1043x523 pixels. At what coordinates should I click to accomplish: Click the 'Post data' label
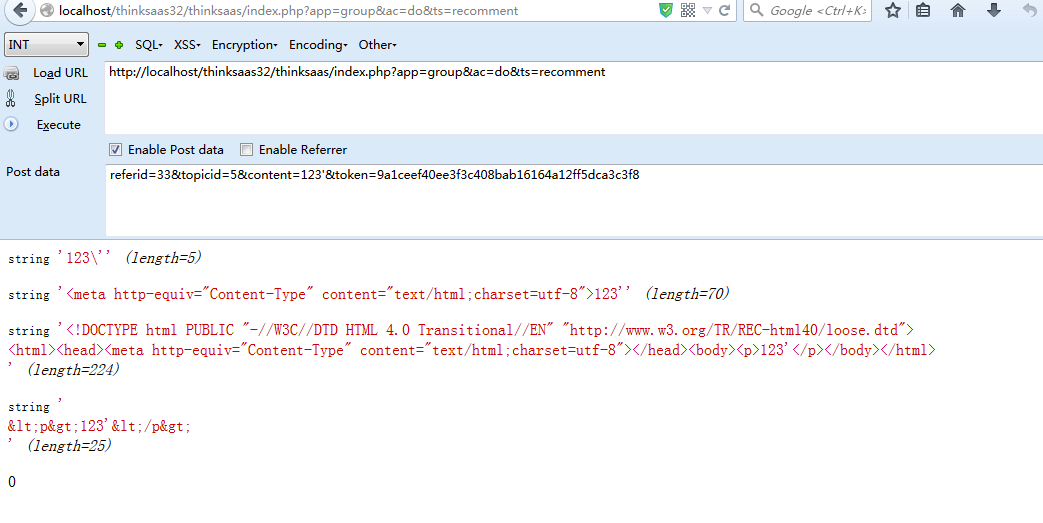click(x=33, y=172)
